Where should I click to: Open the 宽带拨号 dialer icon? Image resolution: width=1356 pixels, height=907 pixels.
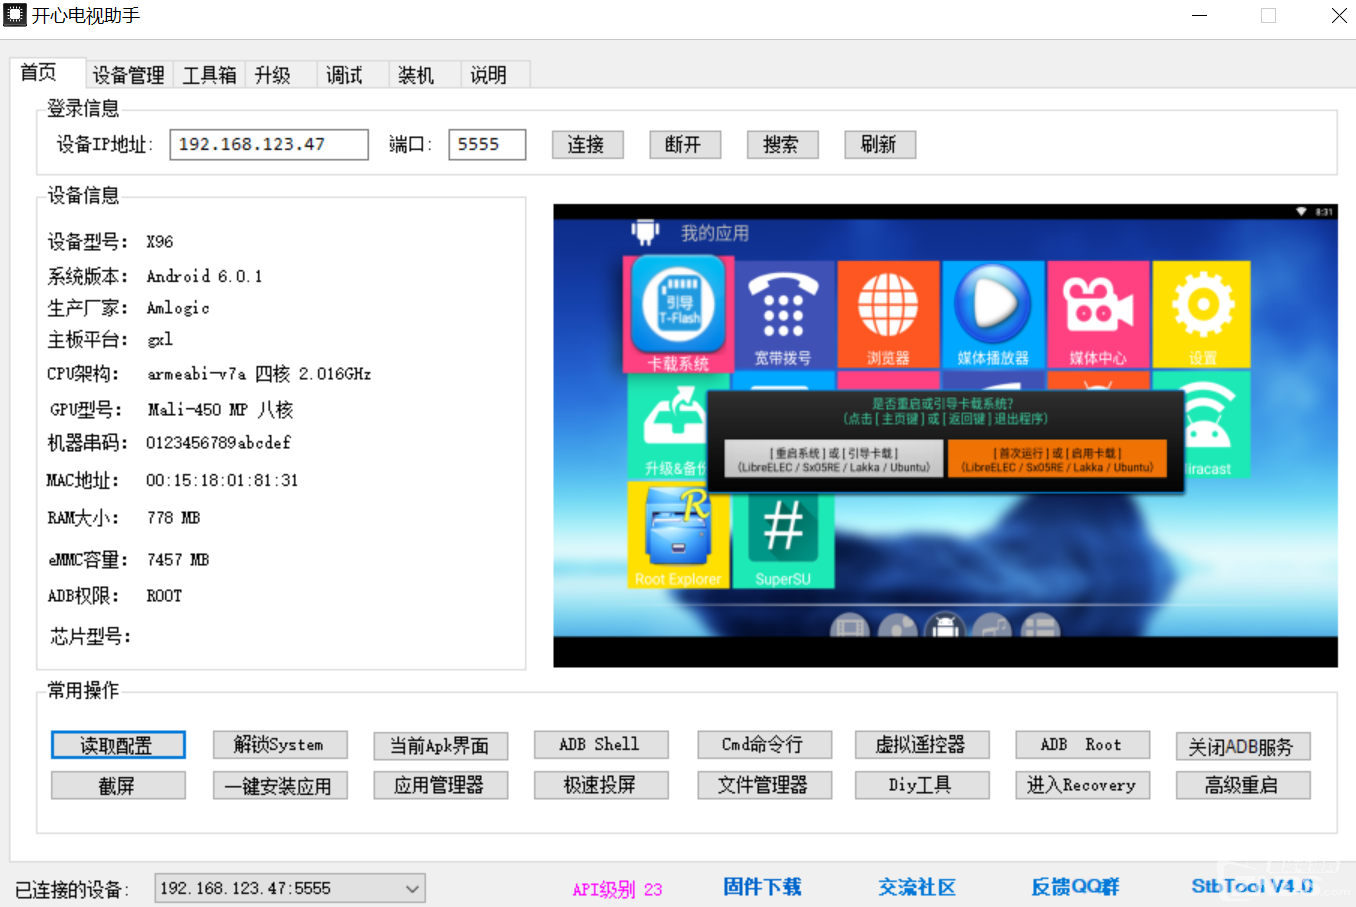pos(783,312)
